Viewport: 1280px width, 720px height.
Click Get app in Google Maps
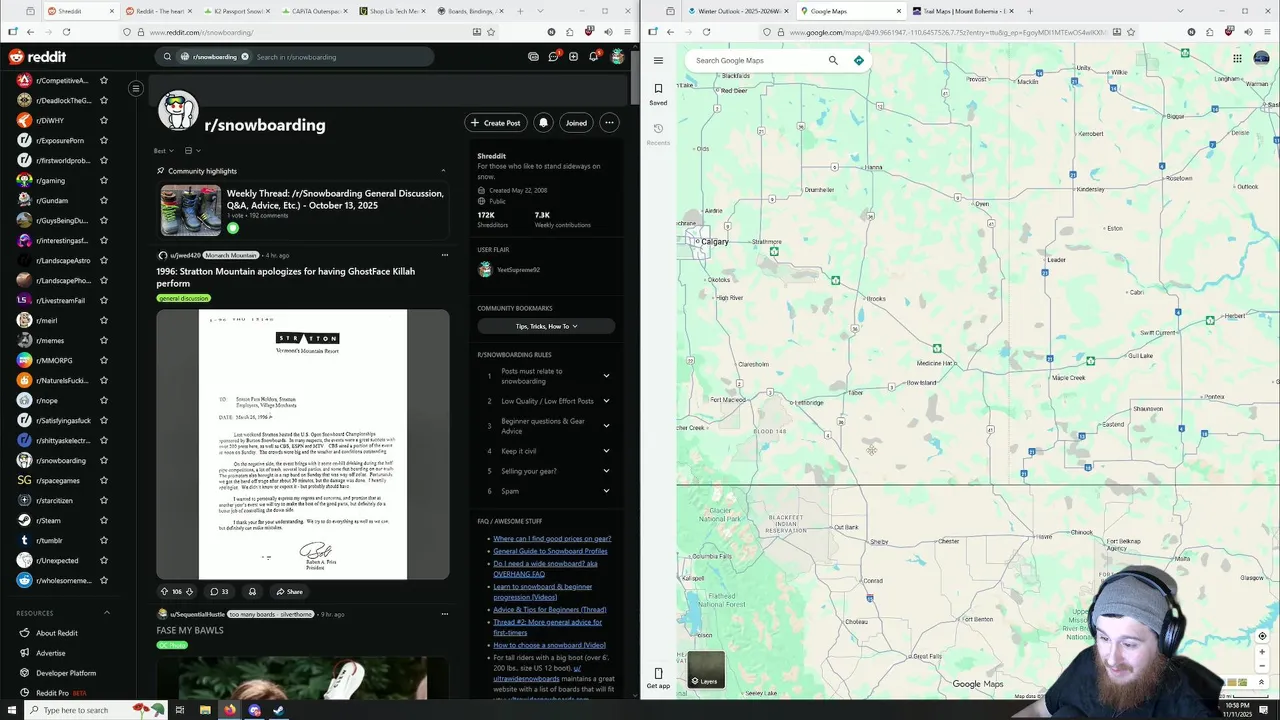click(x=658, y=678)
